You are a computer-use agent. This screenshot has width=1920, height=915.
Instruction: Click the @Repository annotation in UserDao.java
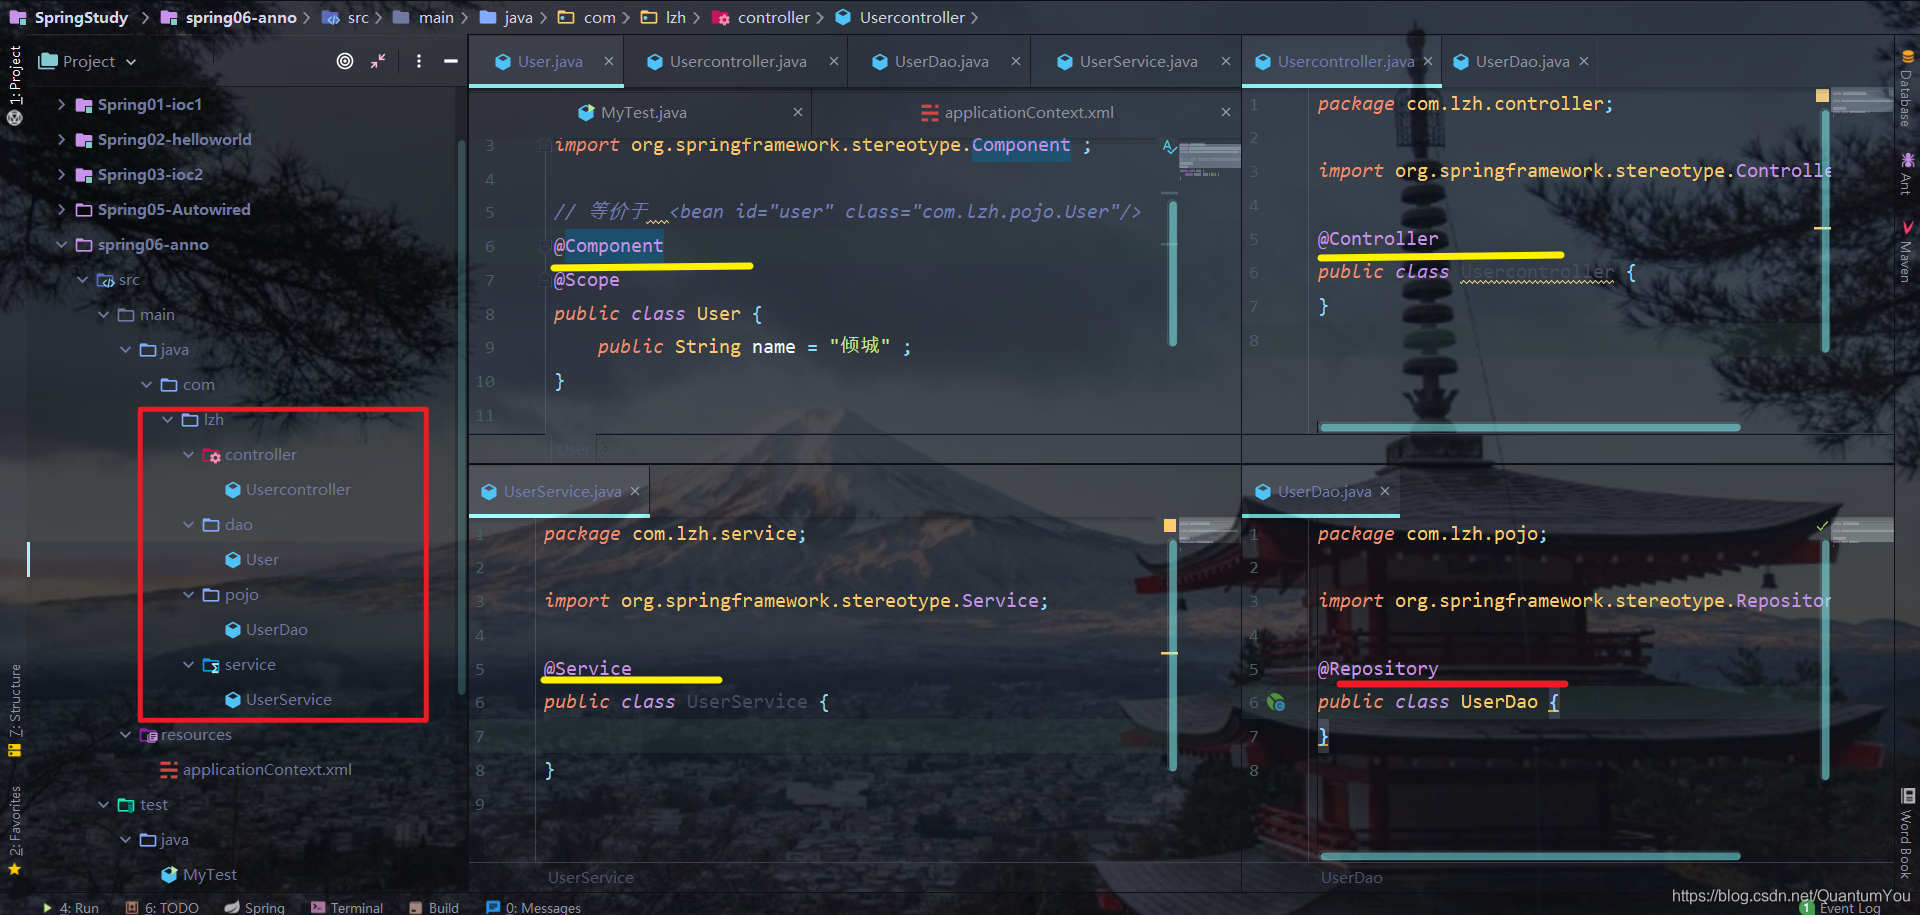point(1378,669)
